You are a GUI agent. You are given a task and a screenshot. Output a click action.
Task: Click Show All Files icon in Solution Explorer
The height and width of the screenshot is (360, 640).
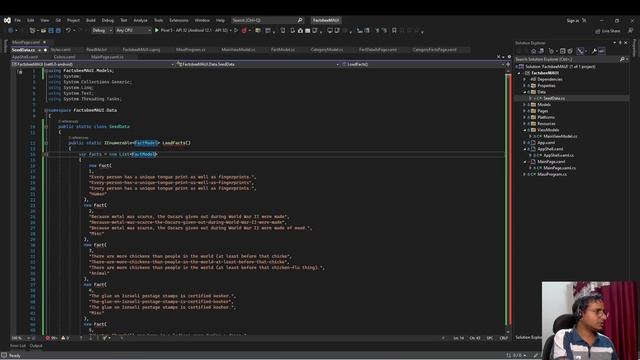click(x=570, y=51)
